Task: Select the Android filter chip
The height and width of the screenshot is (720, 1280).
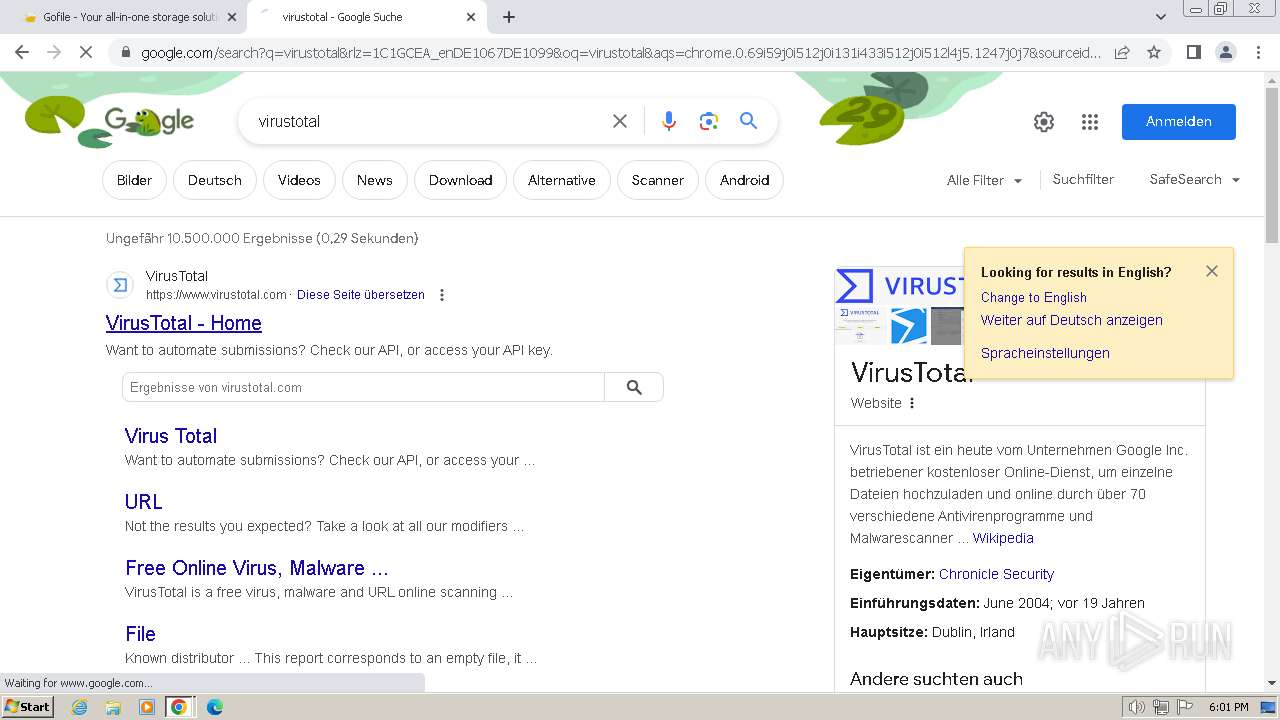Action: (x=745, y=180)
